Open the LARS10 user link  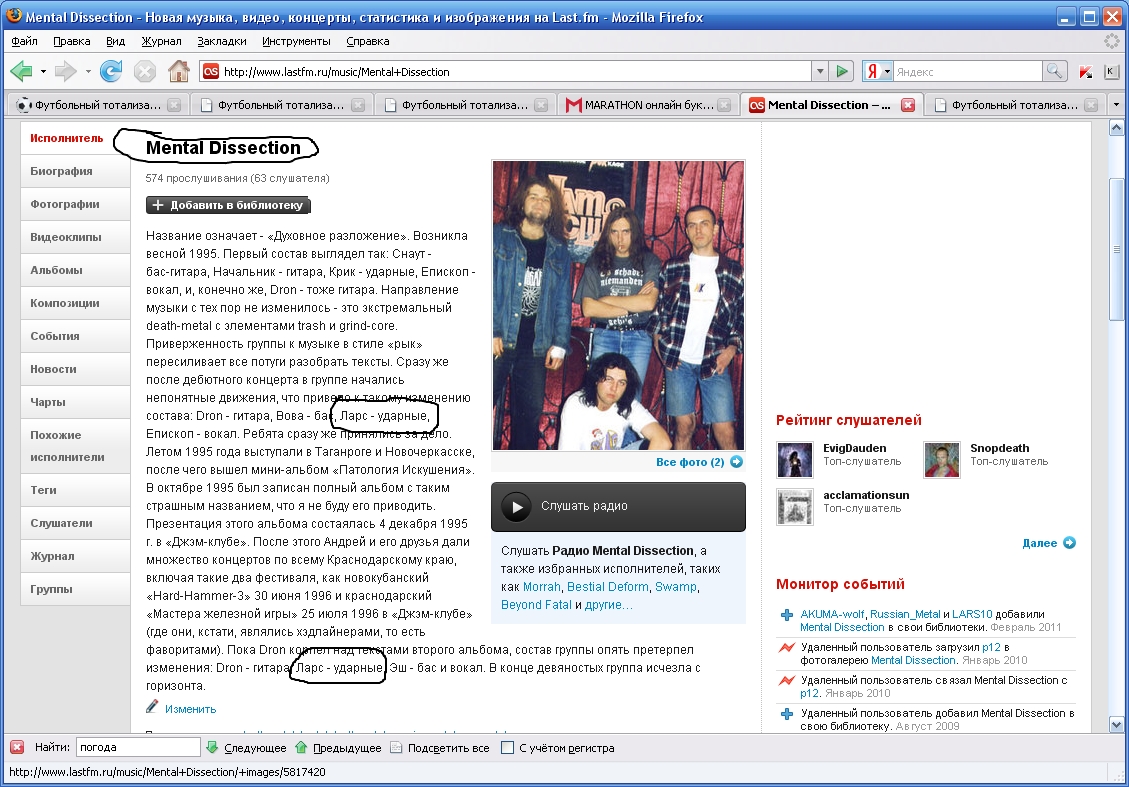tap(972, 614)
